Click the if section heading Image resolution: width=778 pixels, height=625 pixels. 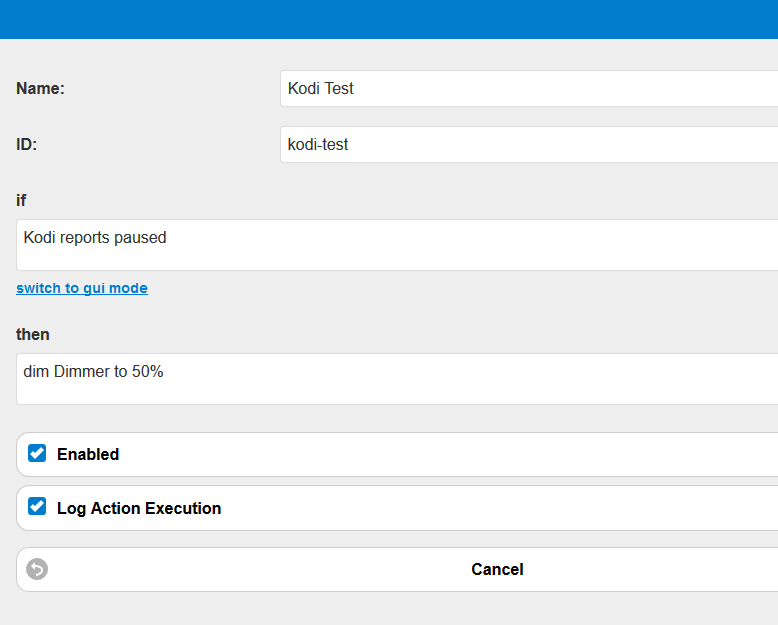[21, 200]
